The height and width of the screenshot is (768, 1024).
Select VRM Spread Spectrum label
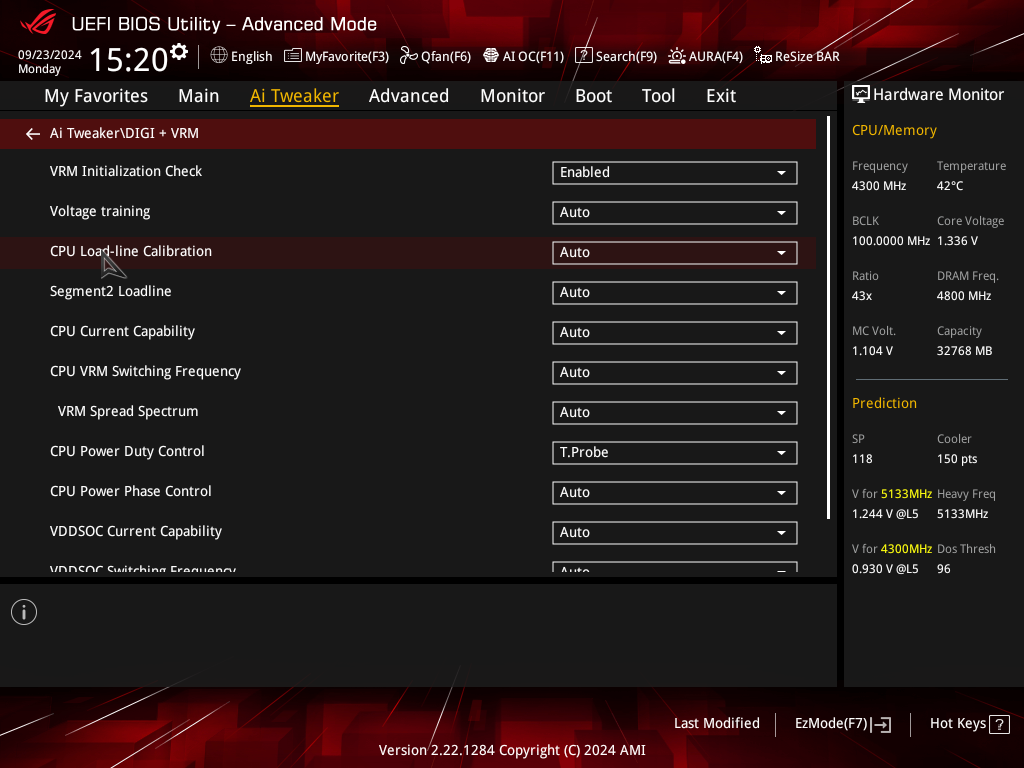128,411
